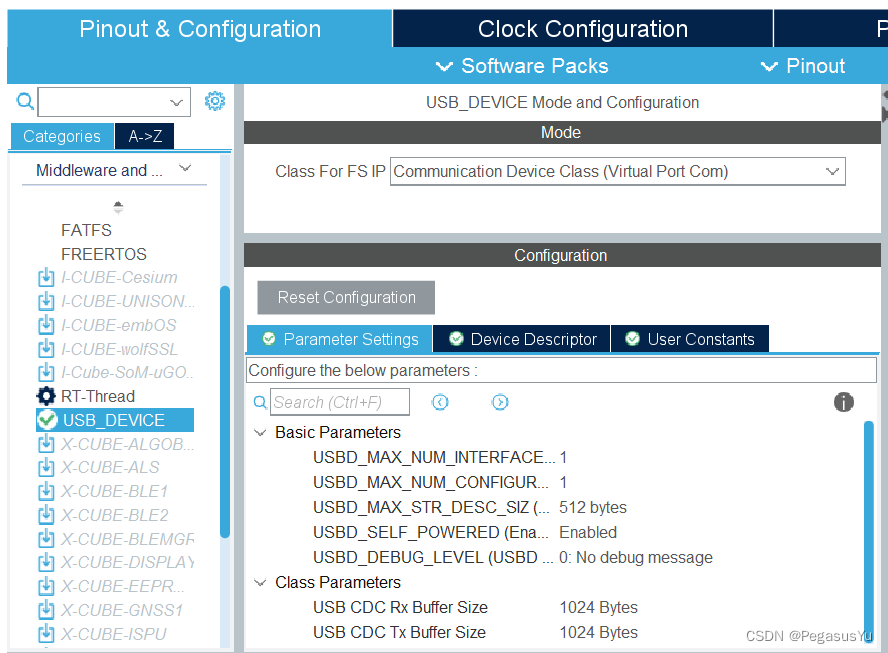Screen dimensions: 888x653
Task: Click the parameter search magnifier icon
Action: click(x=260, y=403)
